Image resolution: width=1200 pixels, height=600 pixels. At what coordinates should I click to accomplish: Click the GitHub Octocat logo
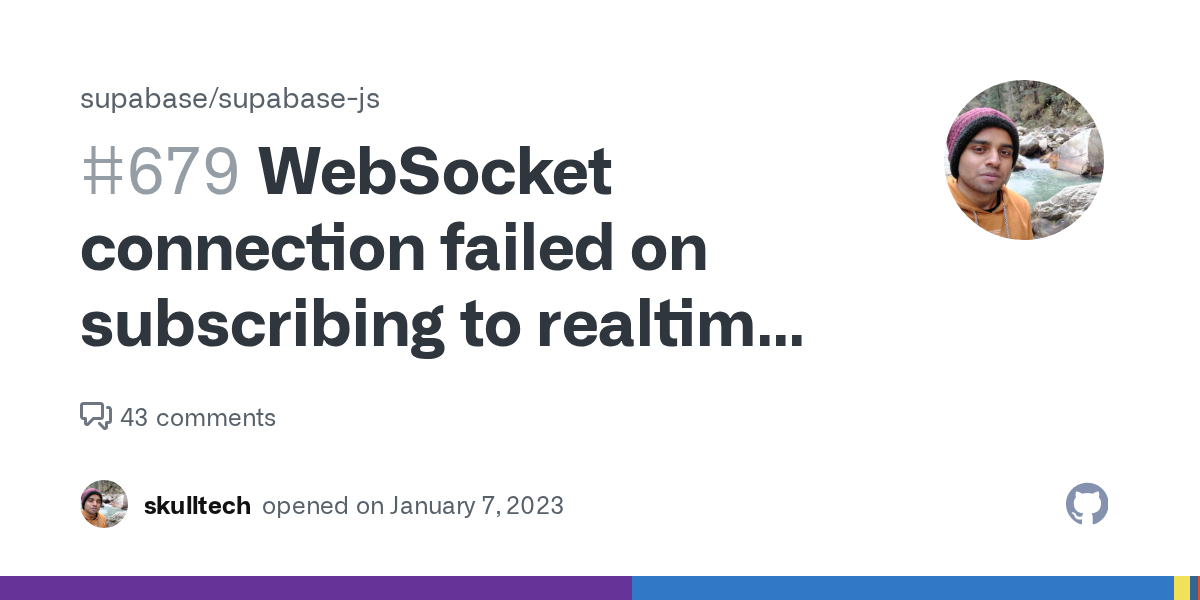1087,505
